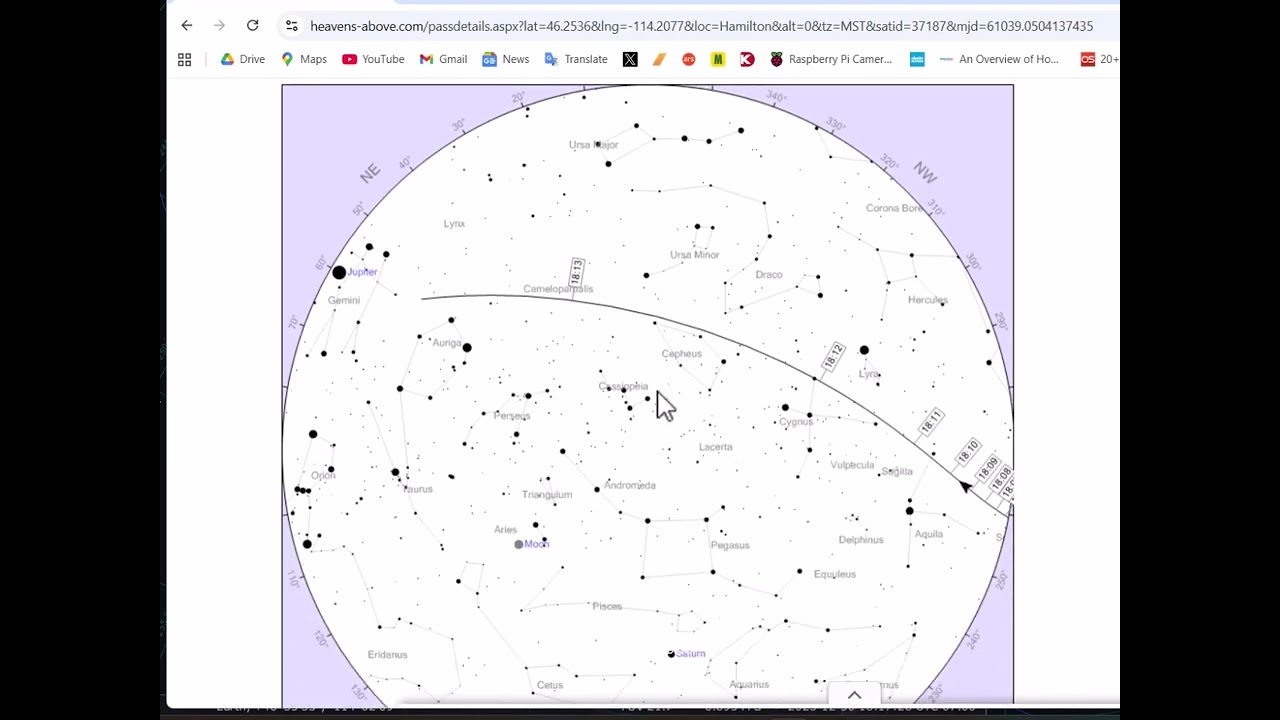Open the yellow M bookmark icon
Screen dimensions: 1280x720
(718, 60)
